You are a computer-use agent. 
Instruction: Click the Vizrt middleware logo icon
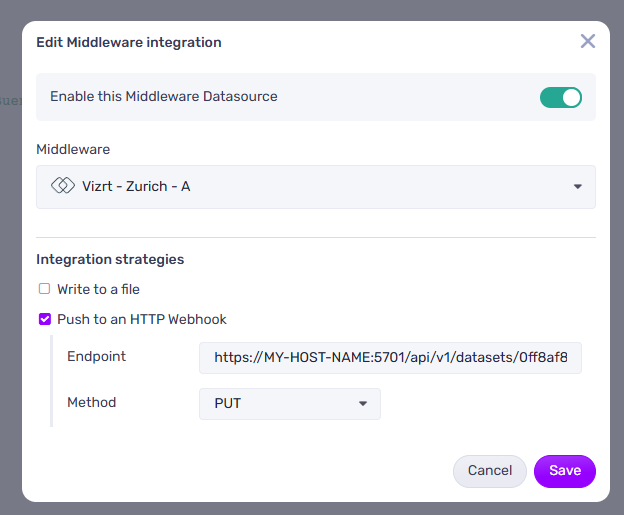pos(63,186)
